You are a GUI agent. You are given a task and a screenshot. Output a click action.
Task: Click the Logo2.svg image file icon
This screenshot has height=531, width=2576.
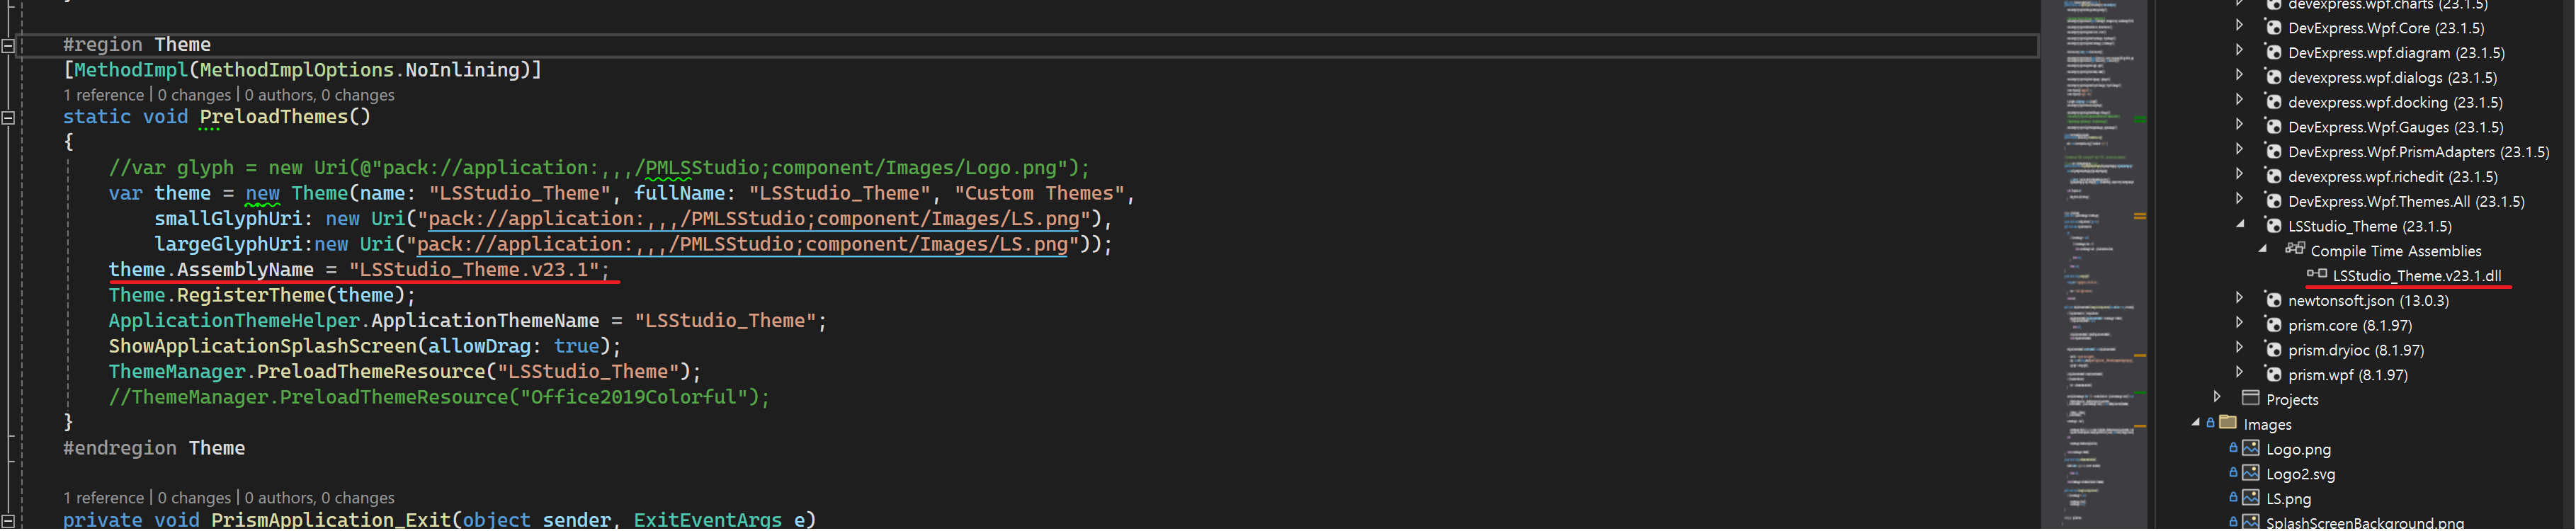pos(2251,473)
